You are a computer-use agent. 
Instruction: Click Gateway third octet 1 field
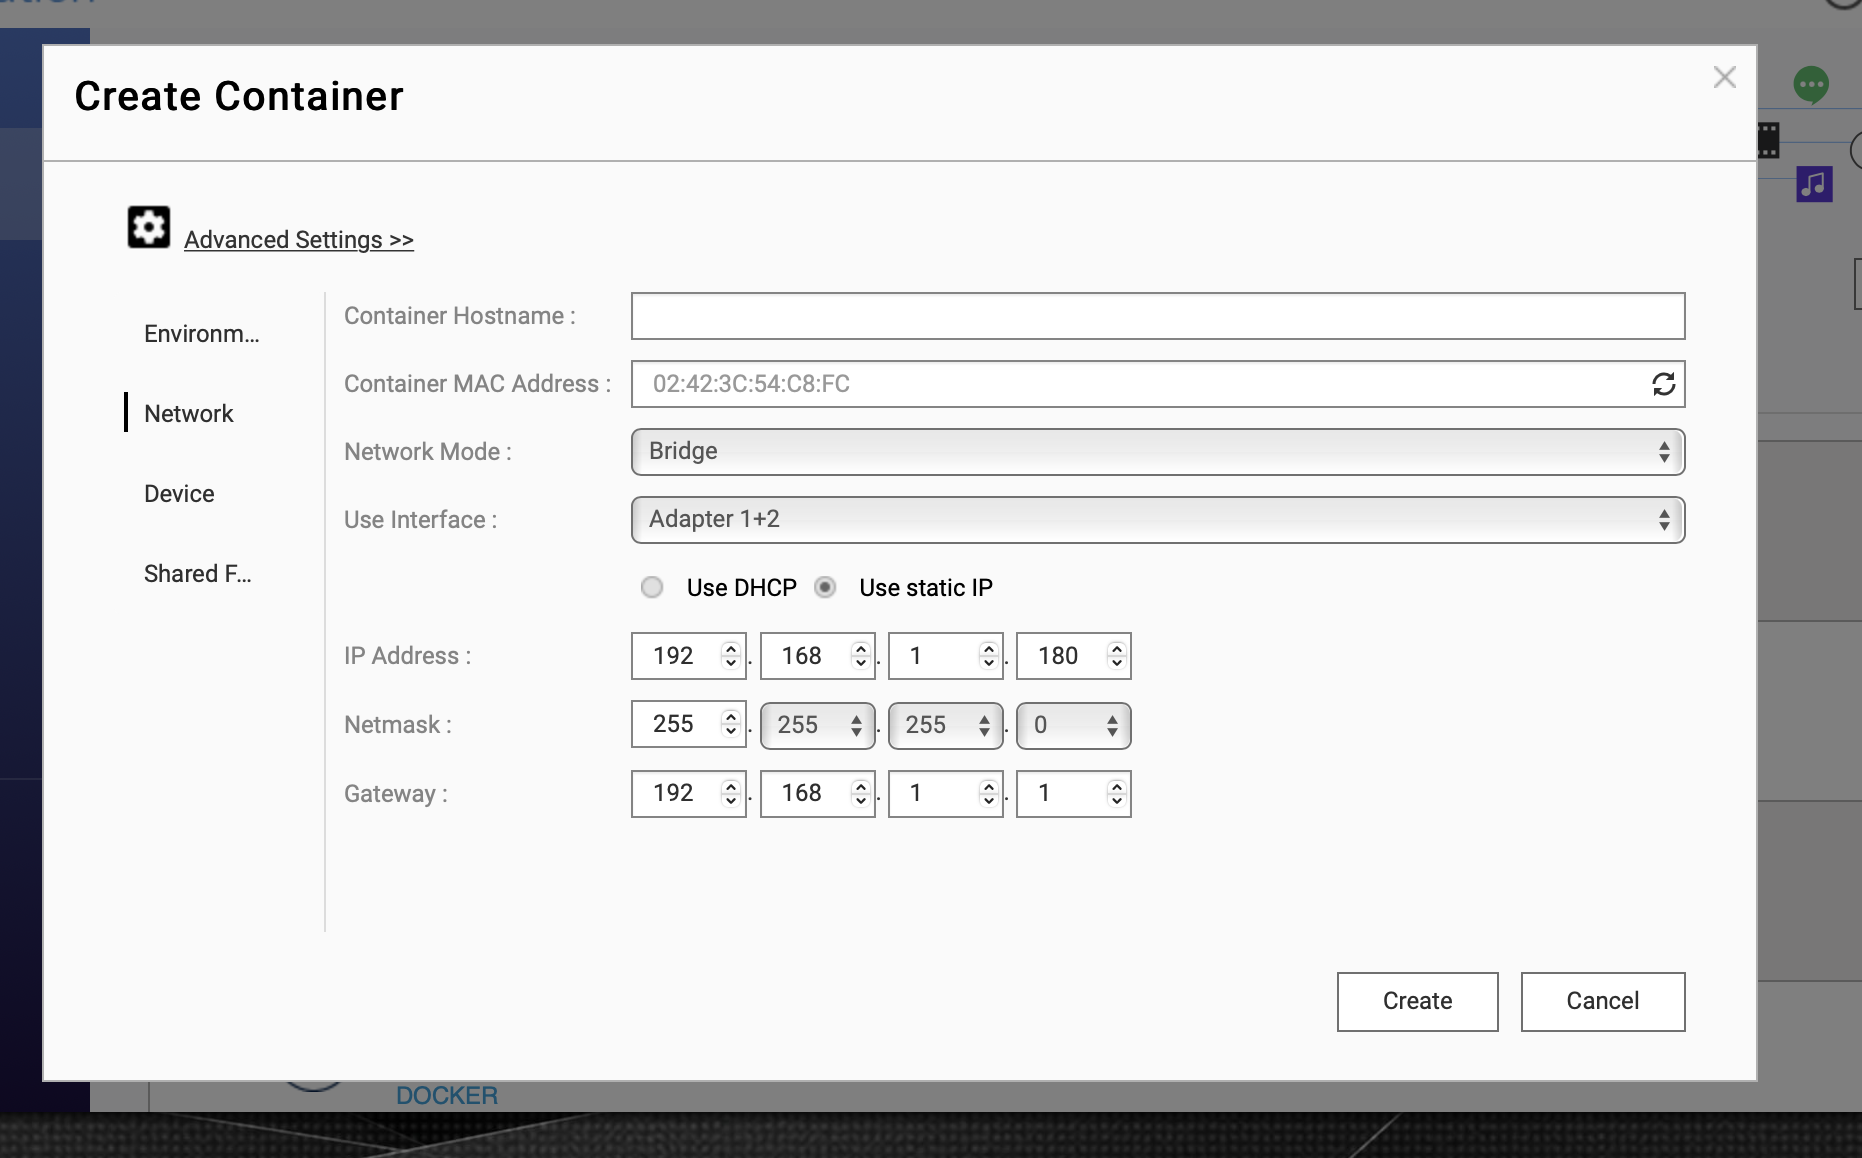(x=946, y=794)
